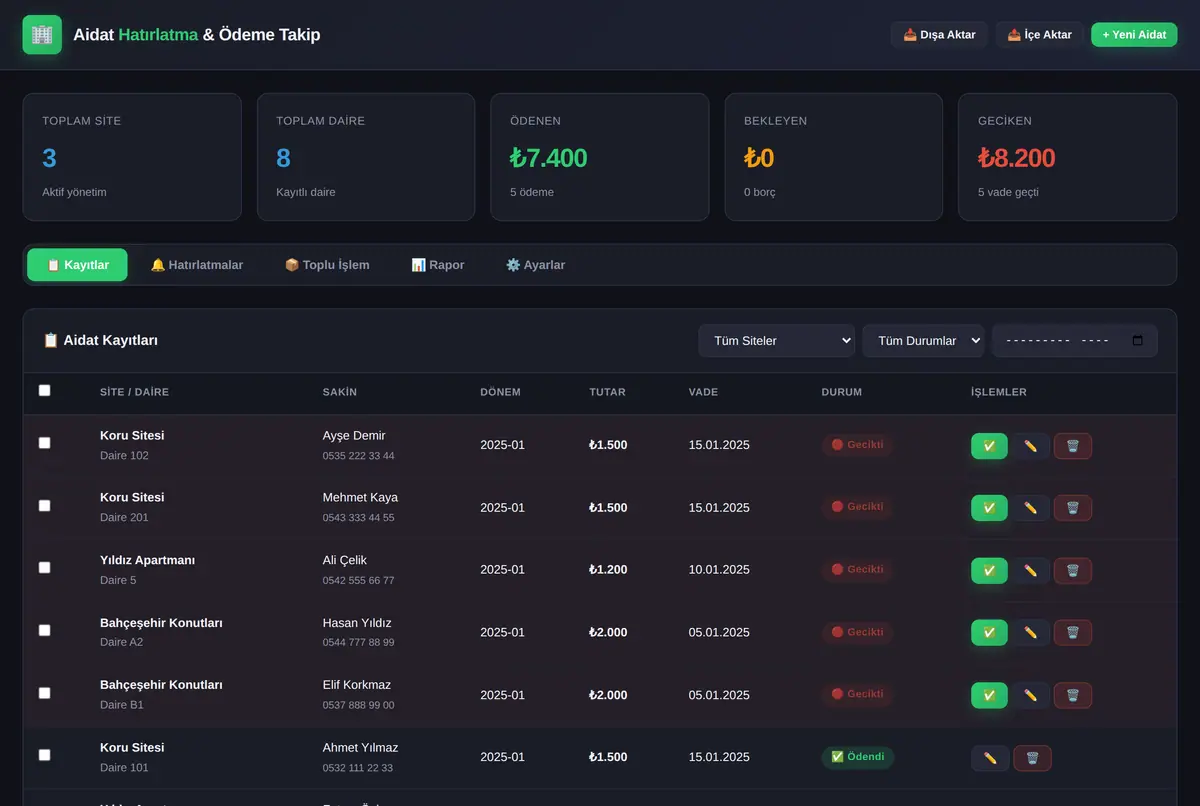Open the Hatırlatmalar tab
This screenshot has height=806, width=1200.
197,265
